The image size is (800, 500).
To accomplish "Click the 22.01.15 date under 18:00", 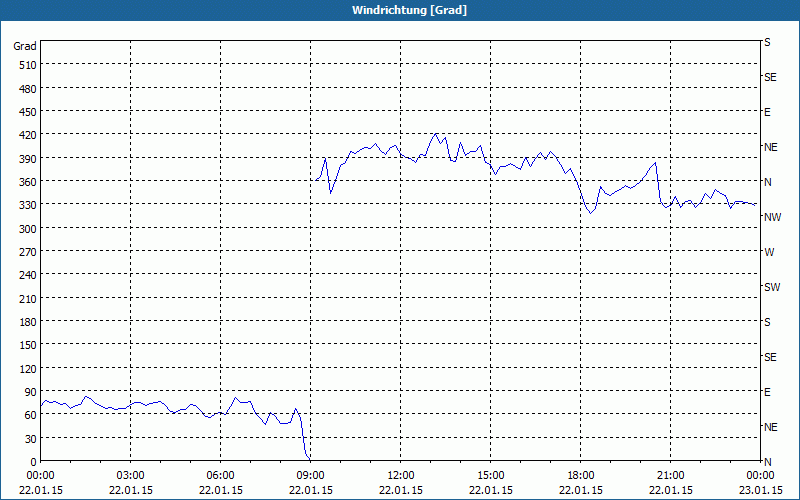I will [x=581, y=490].
